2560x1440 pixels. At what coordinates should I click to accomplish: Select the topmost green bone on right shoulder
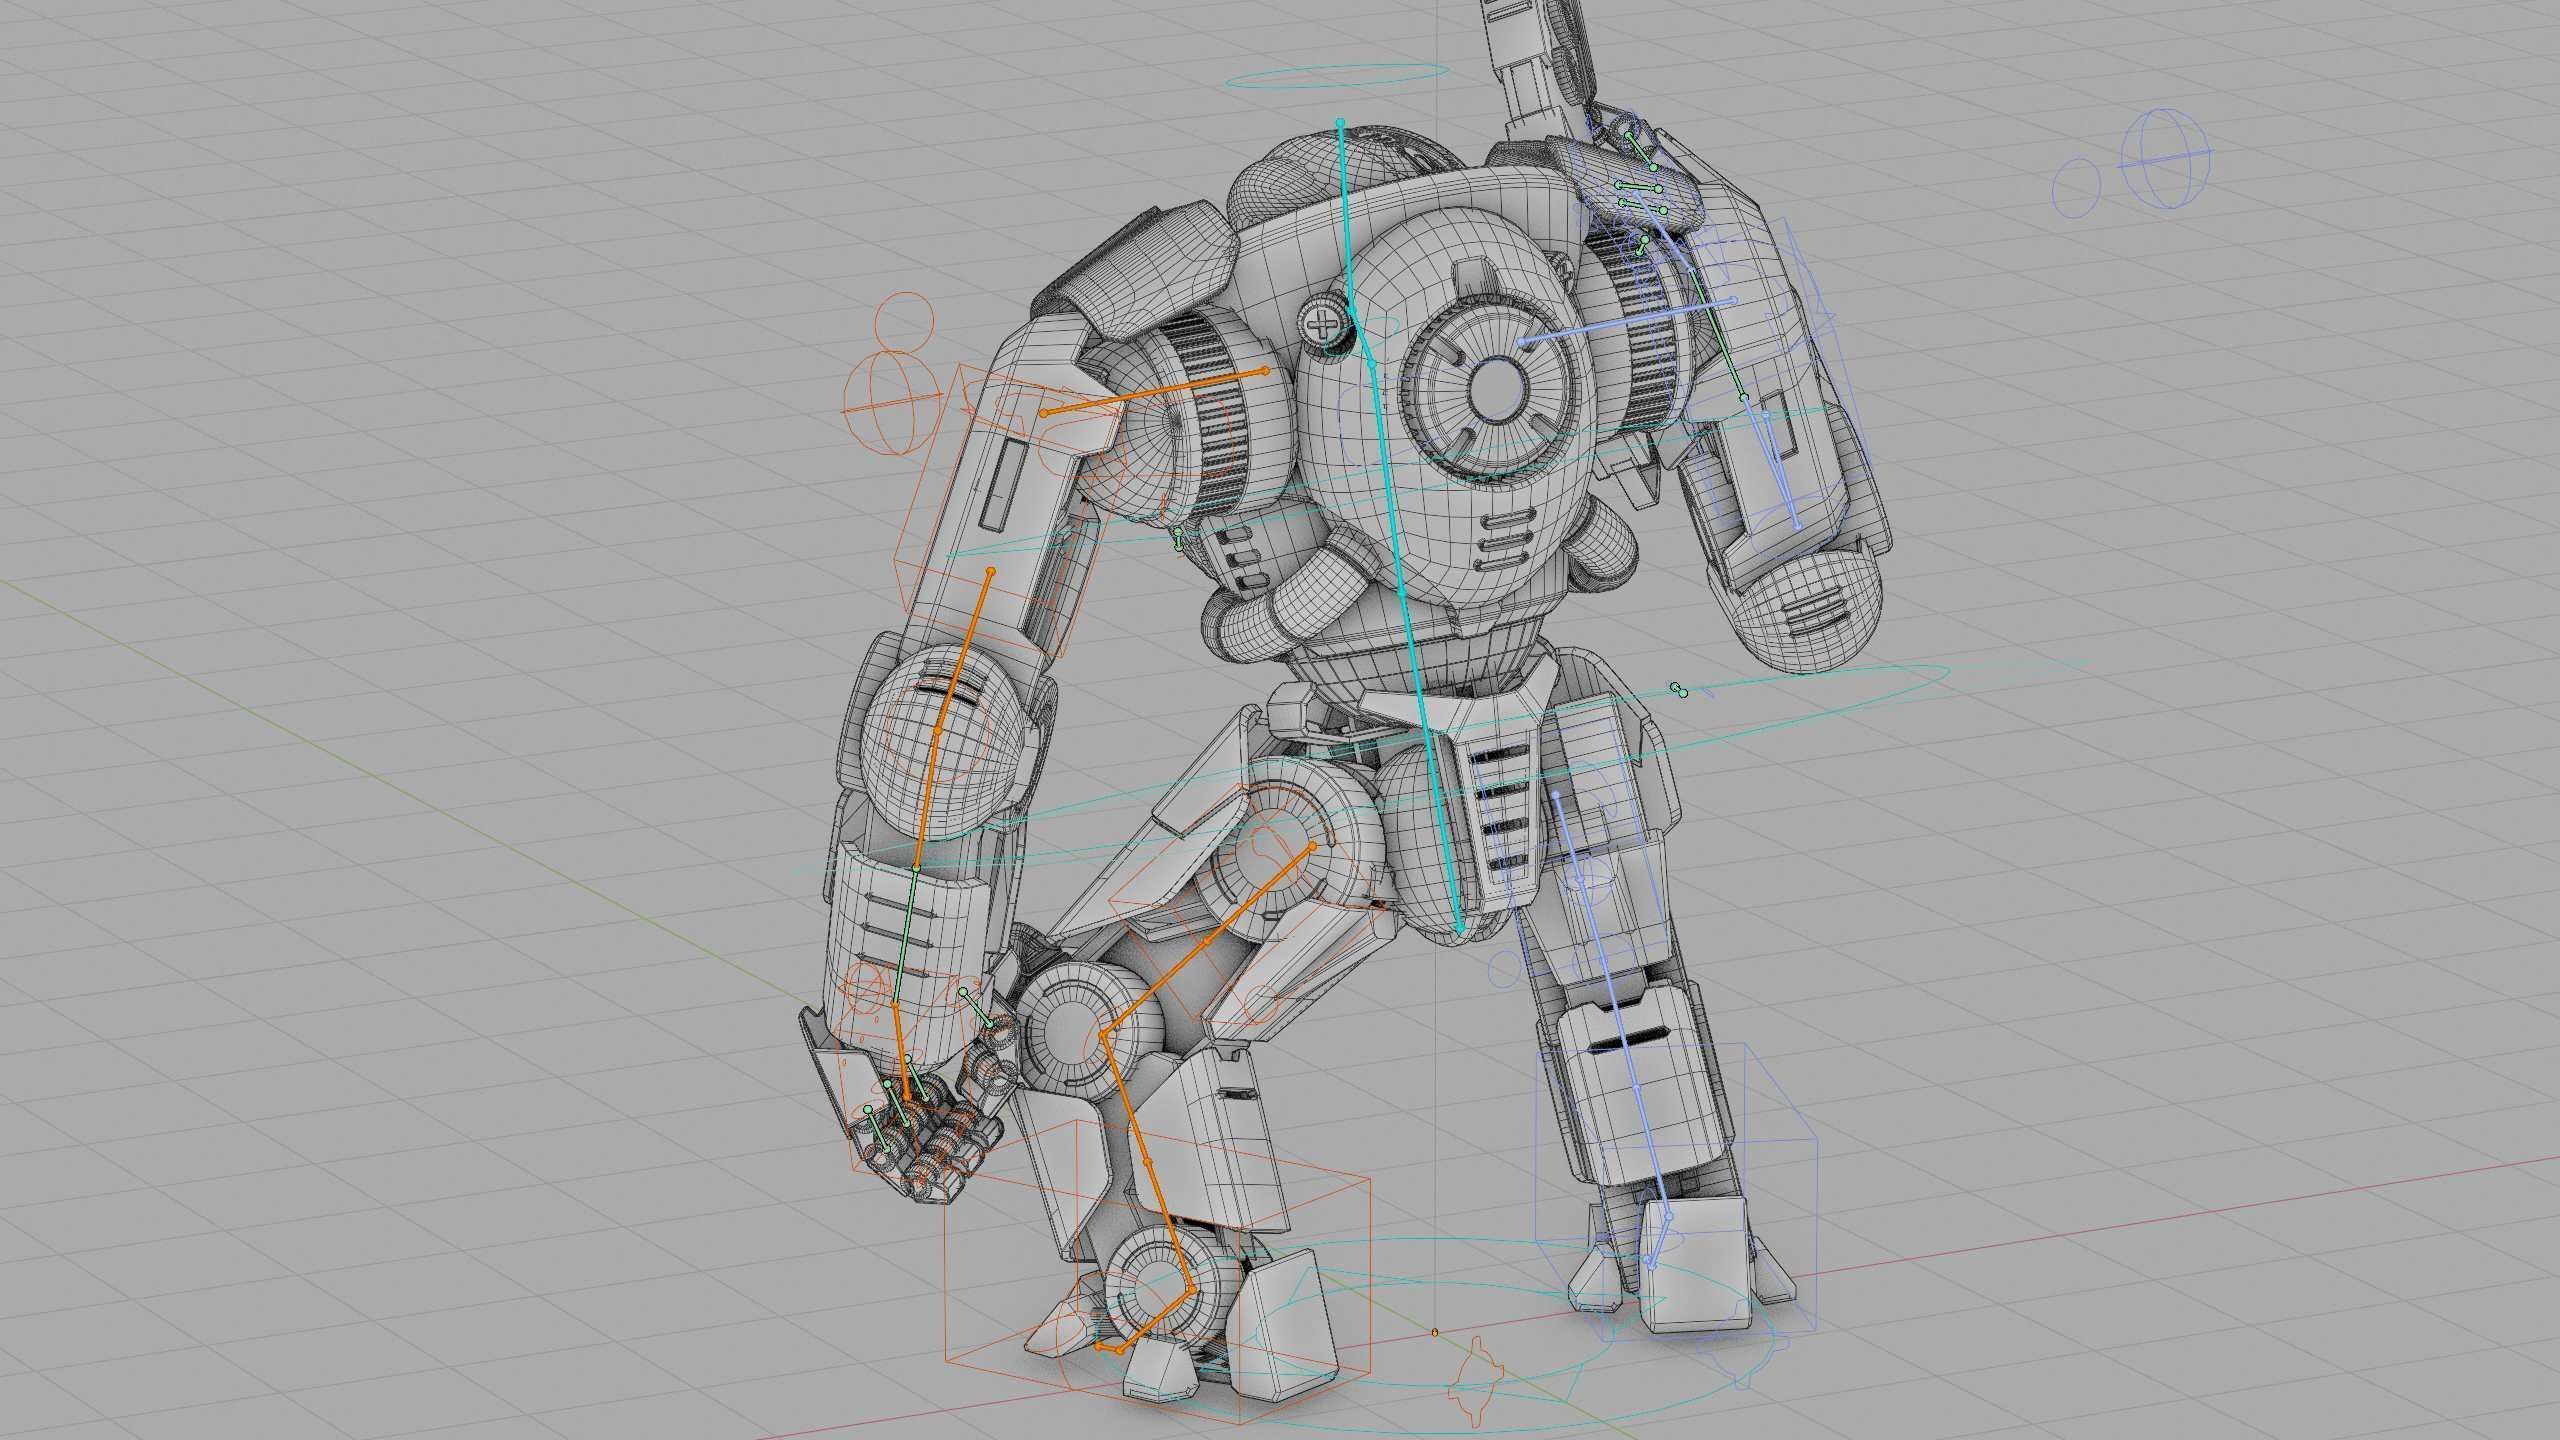click(1641, 151)
